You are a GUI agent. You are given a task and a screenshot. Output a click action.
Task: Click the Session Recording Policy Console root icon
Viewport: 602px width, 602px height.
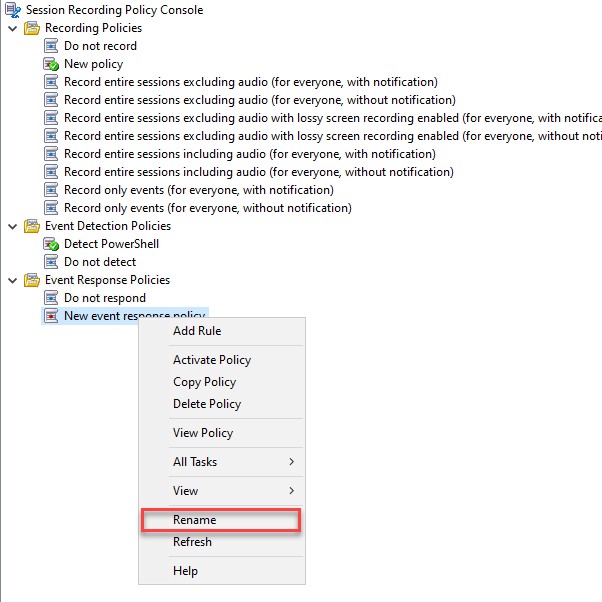point(13,10)
